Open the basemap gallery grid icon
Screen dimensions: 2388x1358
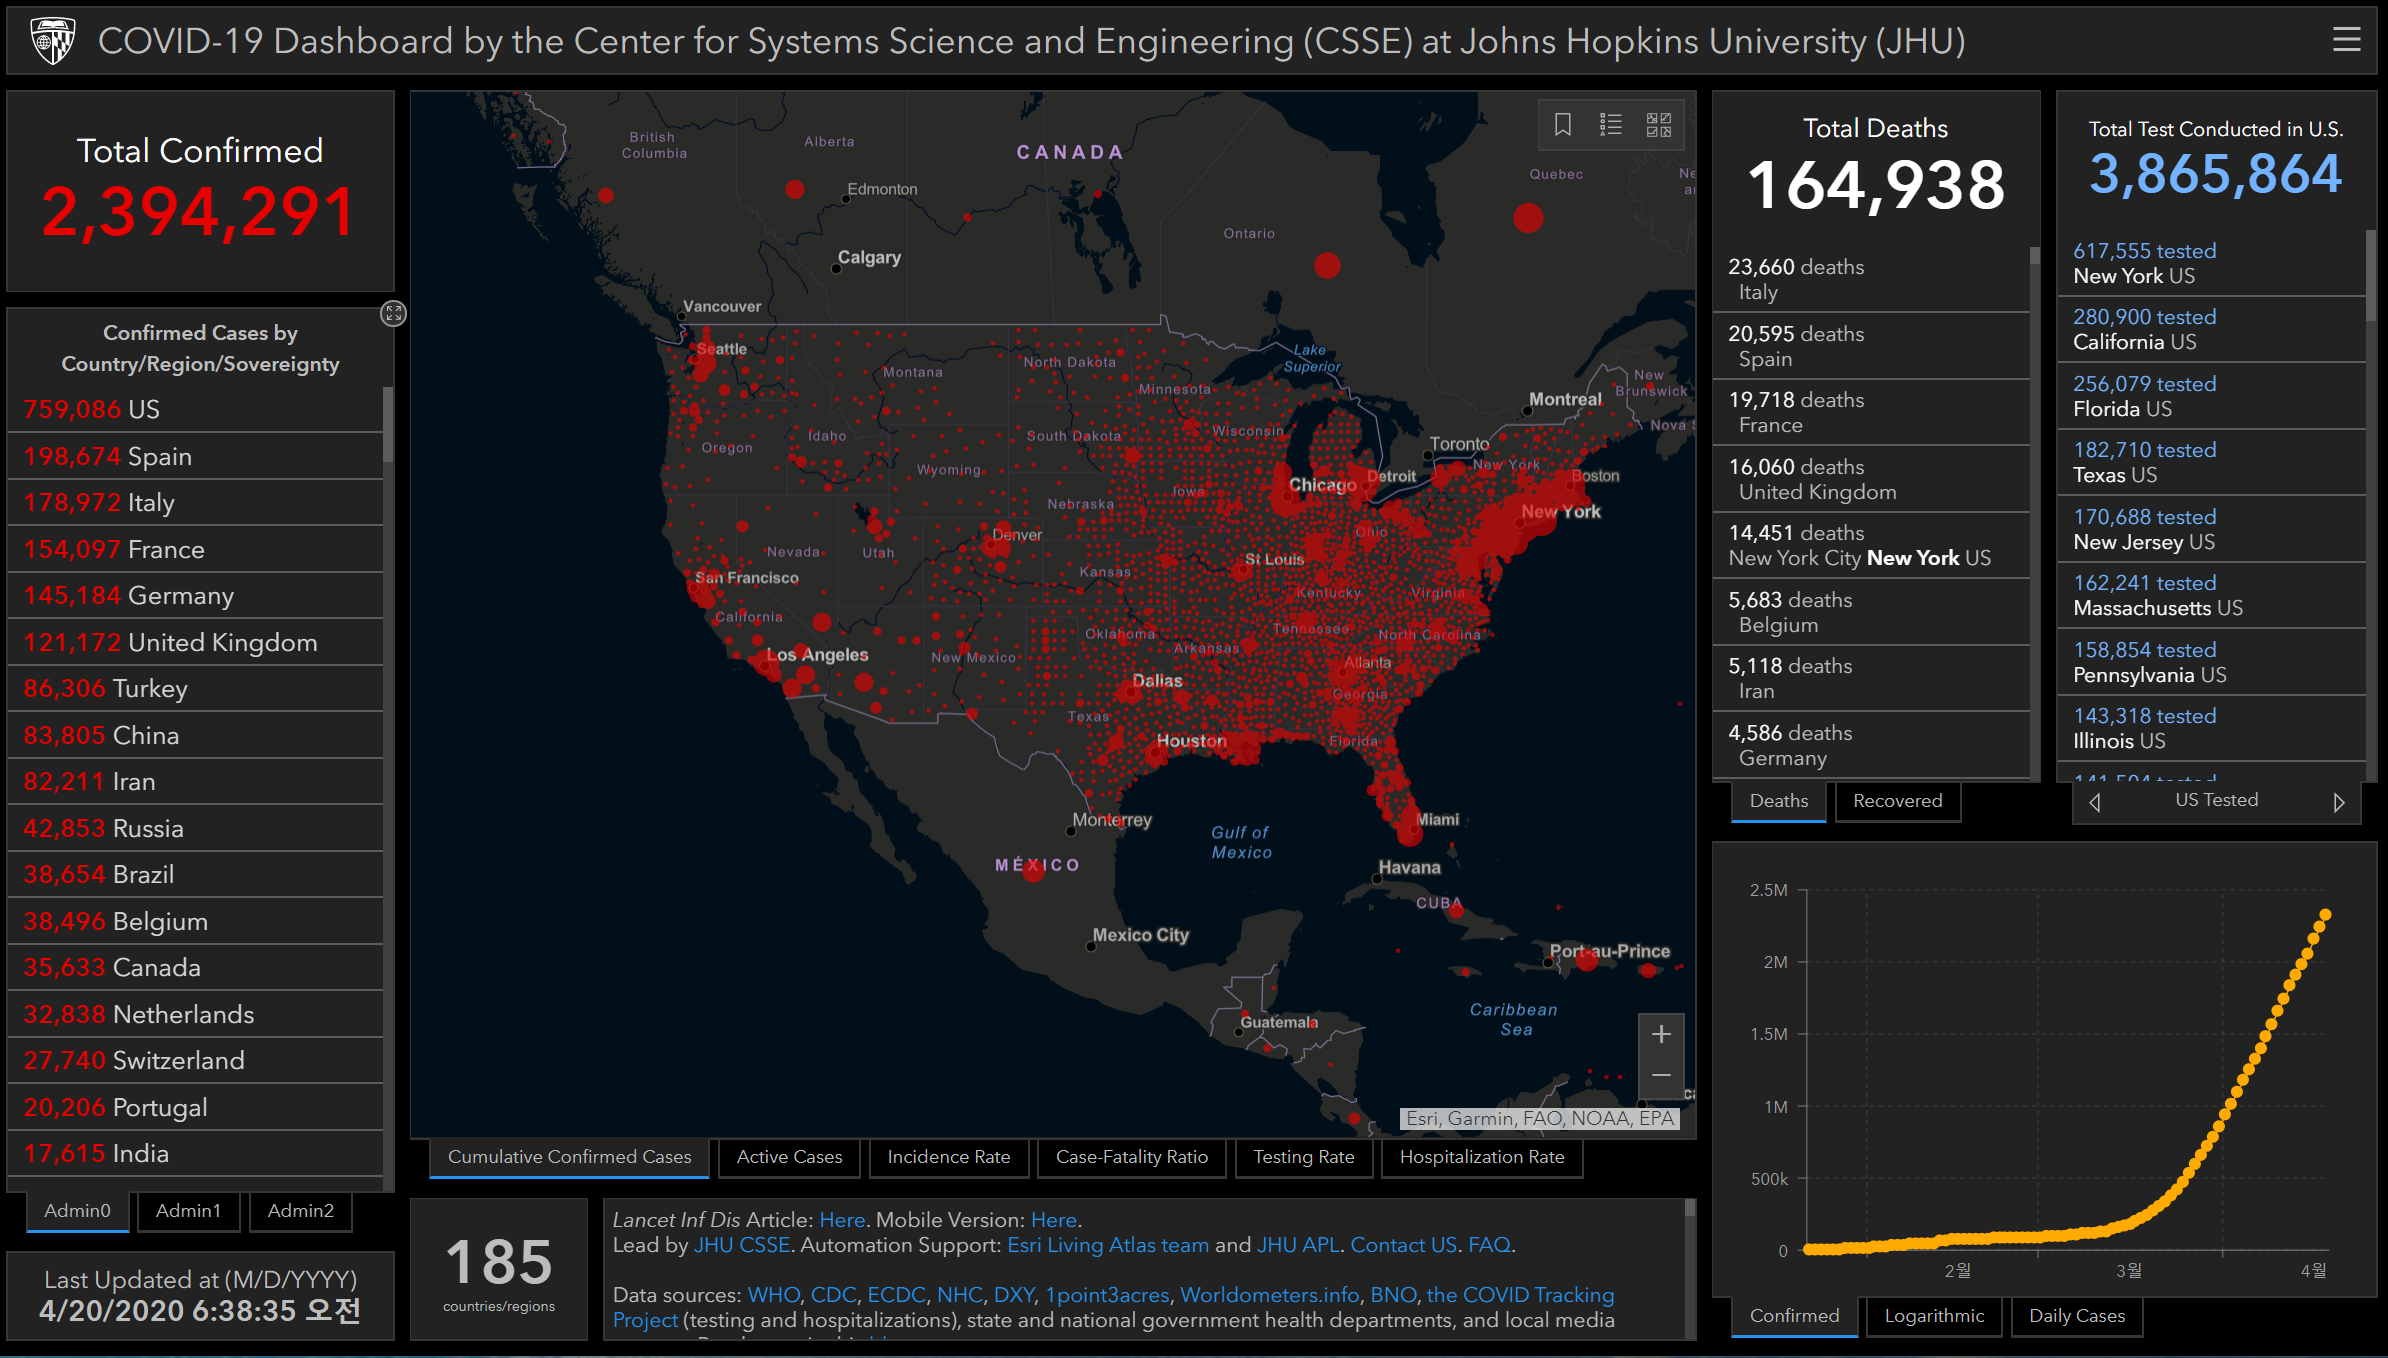click(x=1658, y=125)
